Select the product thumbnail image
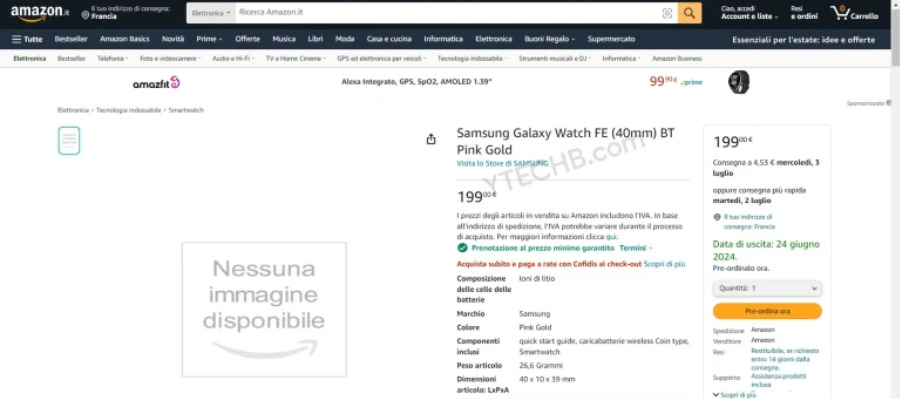900x399 pixels. point(69,141)
